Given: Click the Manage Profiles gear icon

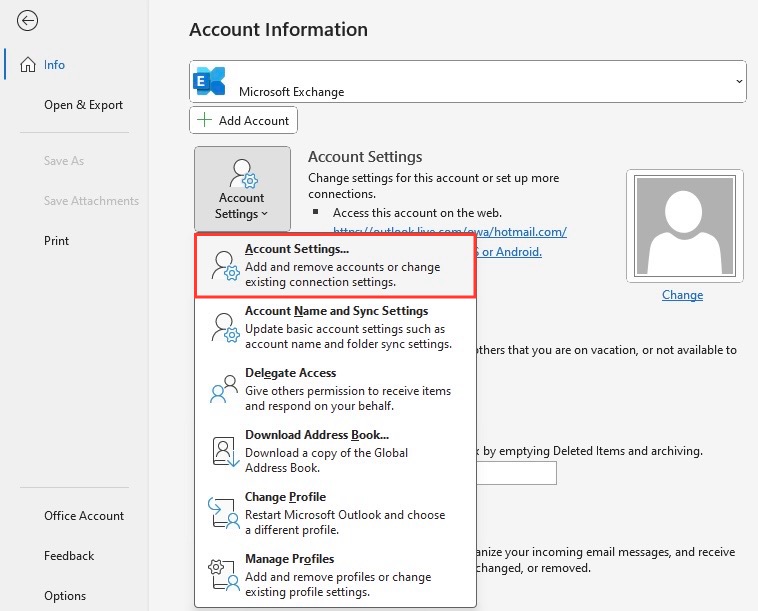Looking at the screenshot, I should [x=224, y=575].
